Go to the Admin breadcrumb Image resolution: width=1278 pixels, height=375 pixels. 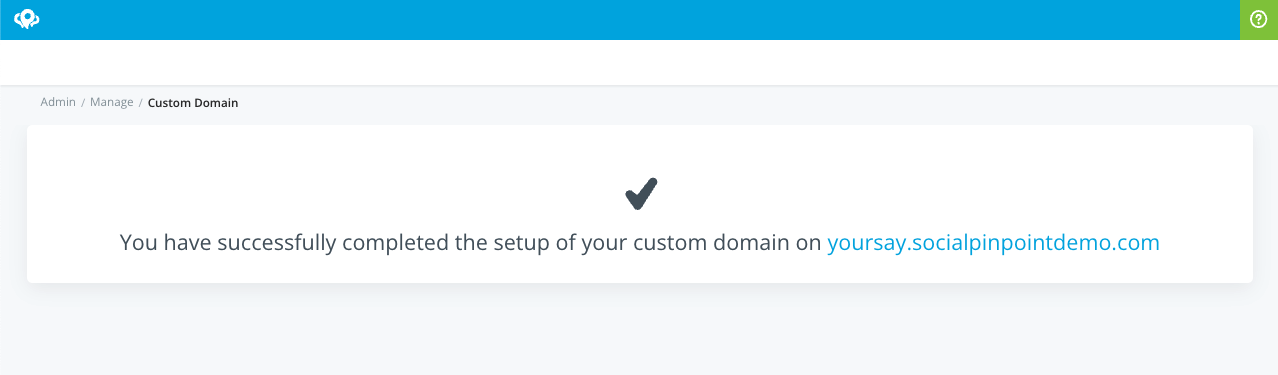[x=58, y=102]
